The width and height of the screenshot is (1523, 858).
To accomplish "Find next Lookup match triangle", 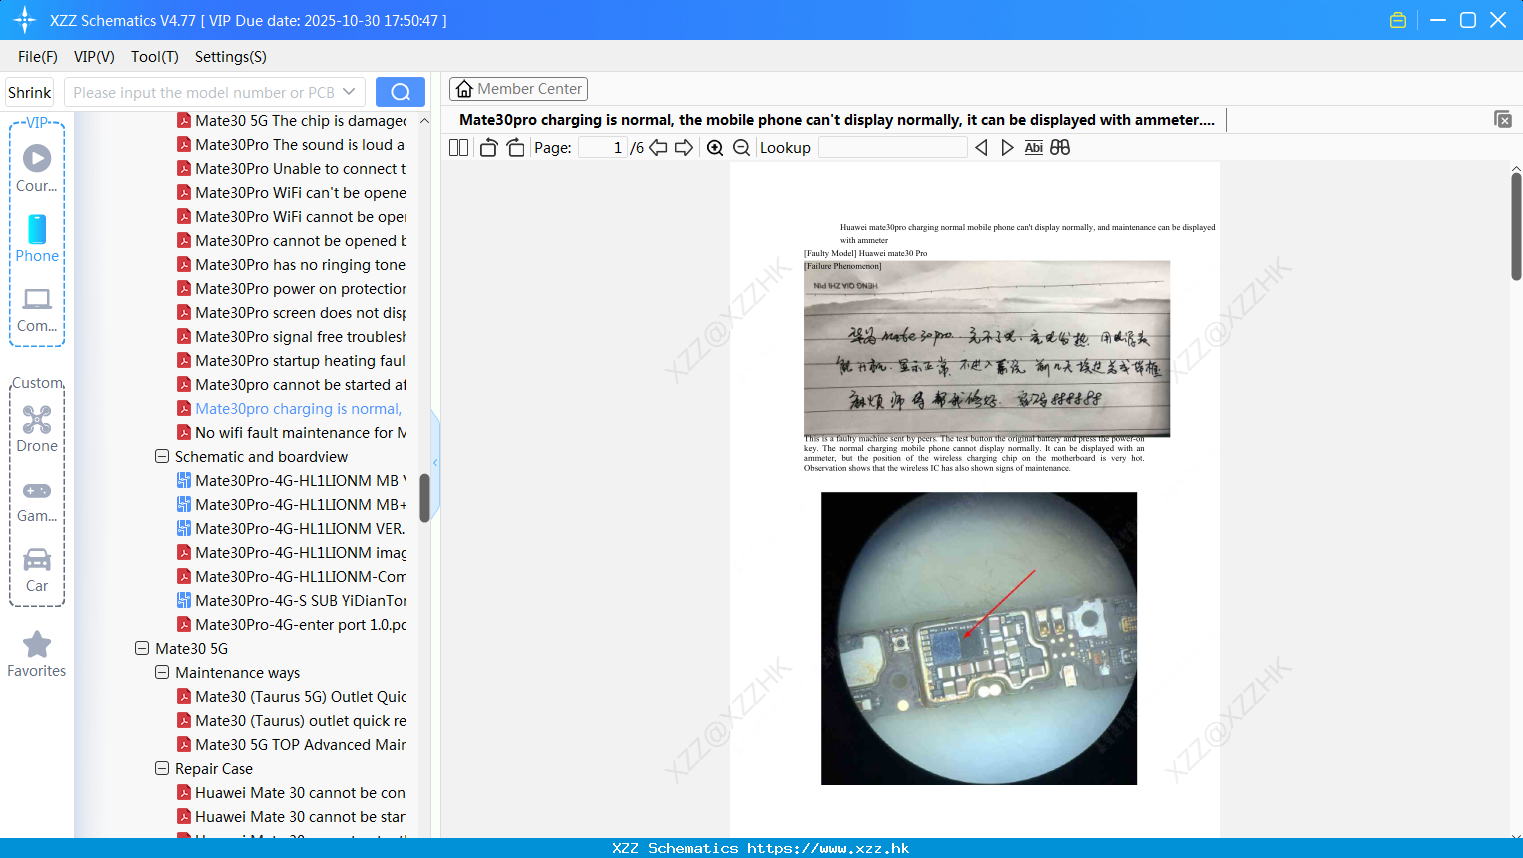I will 1007,147.
